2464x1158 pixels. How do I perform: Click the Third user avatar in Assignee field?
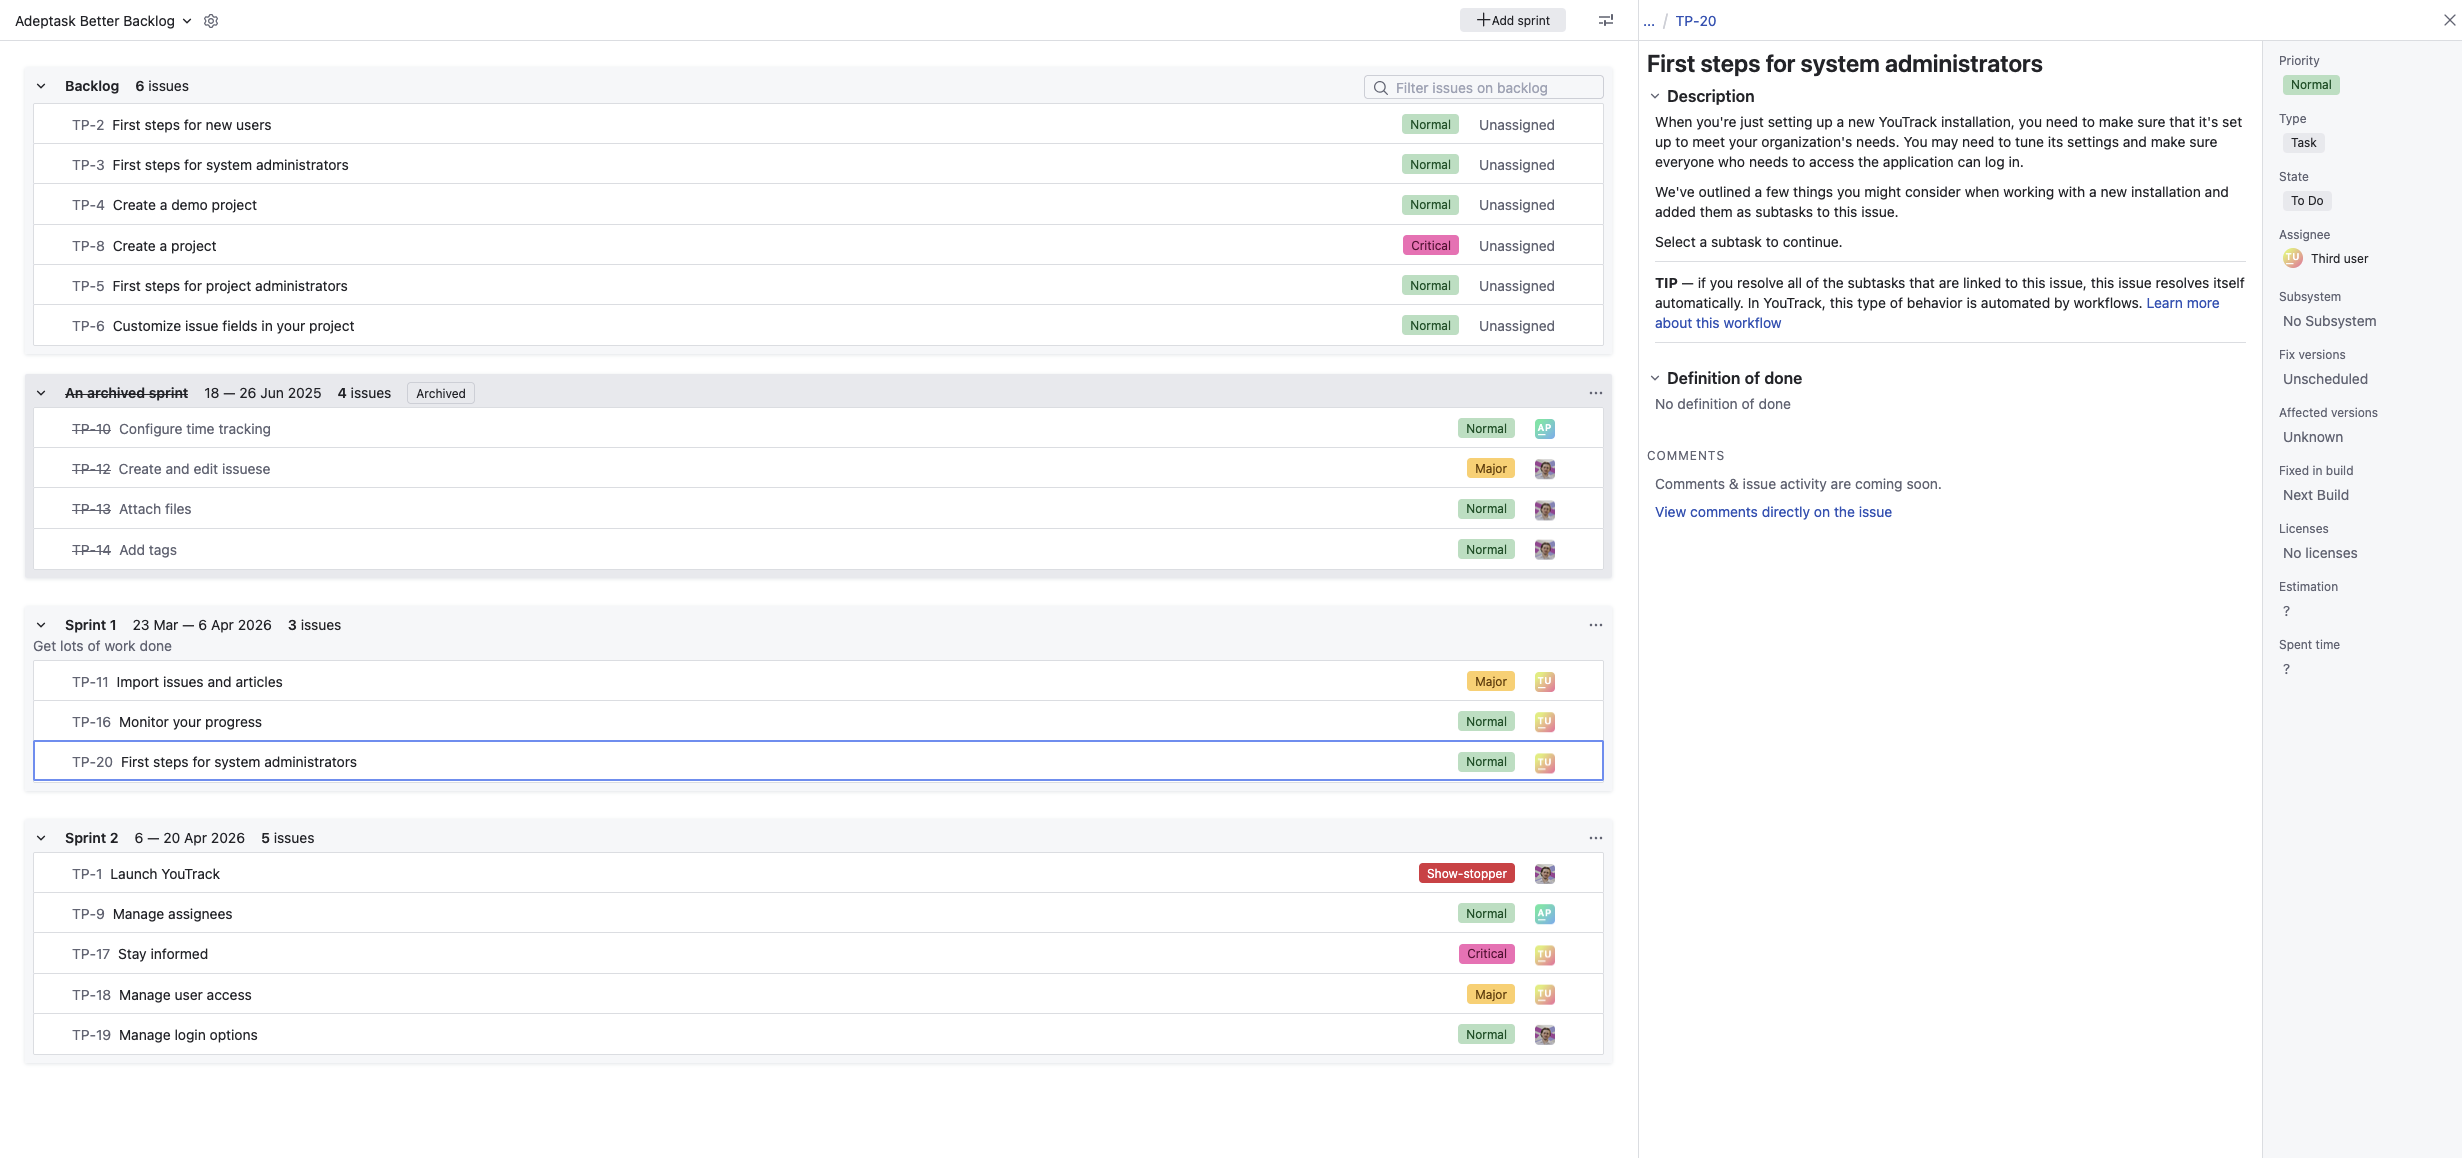point(2293,258)
